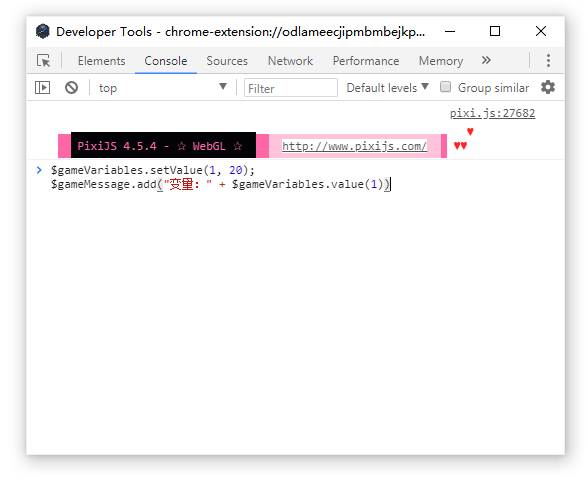Click into the Filter input field
588x481 pixels.
pos(291,88)
